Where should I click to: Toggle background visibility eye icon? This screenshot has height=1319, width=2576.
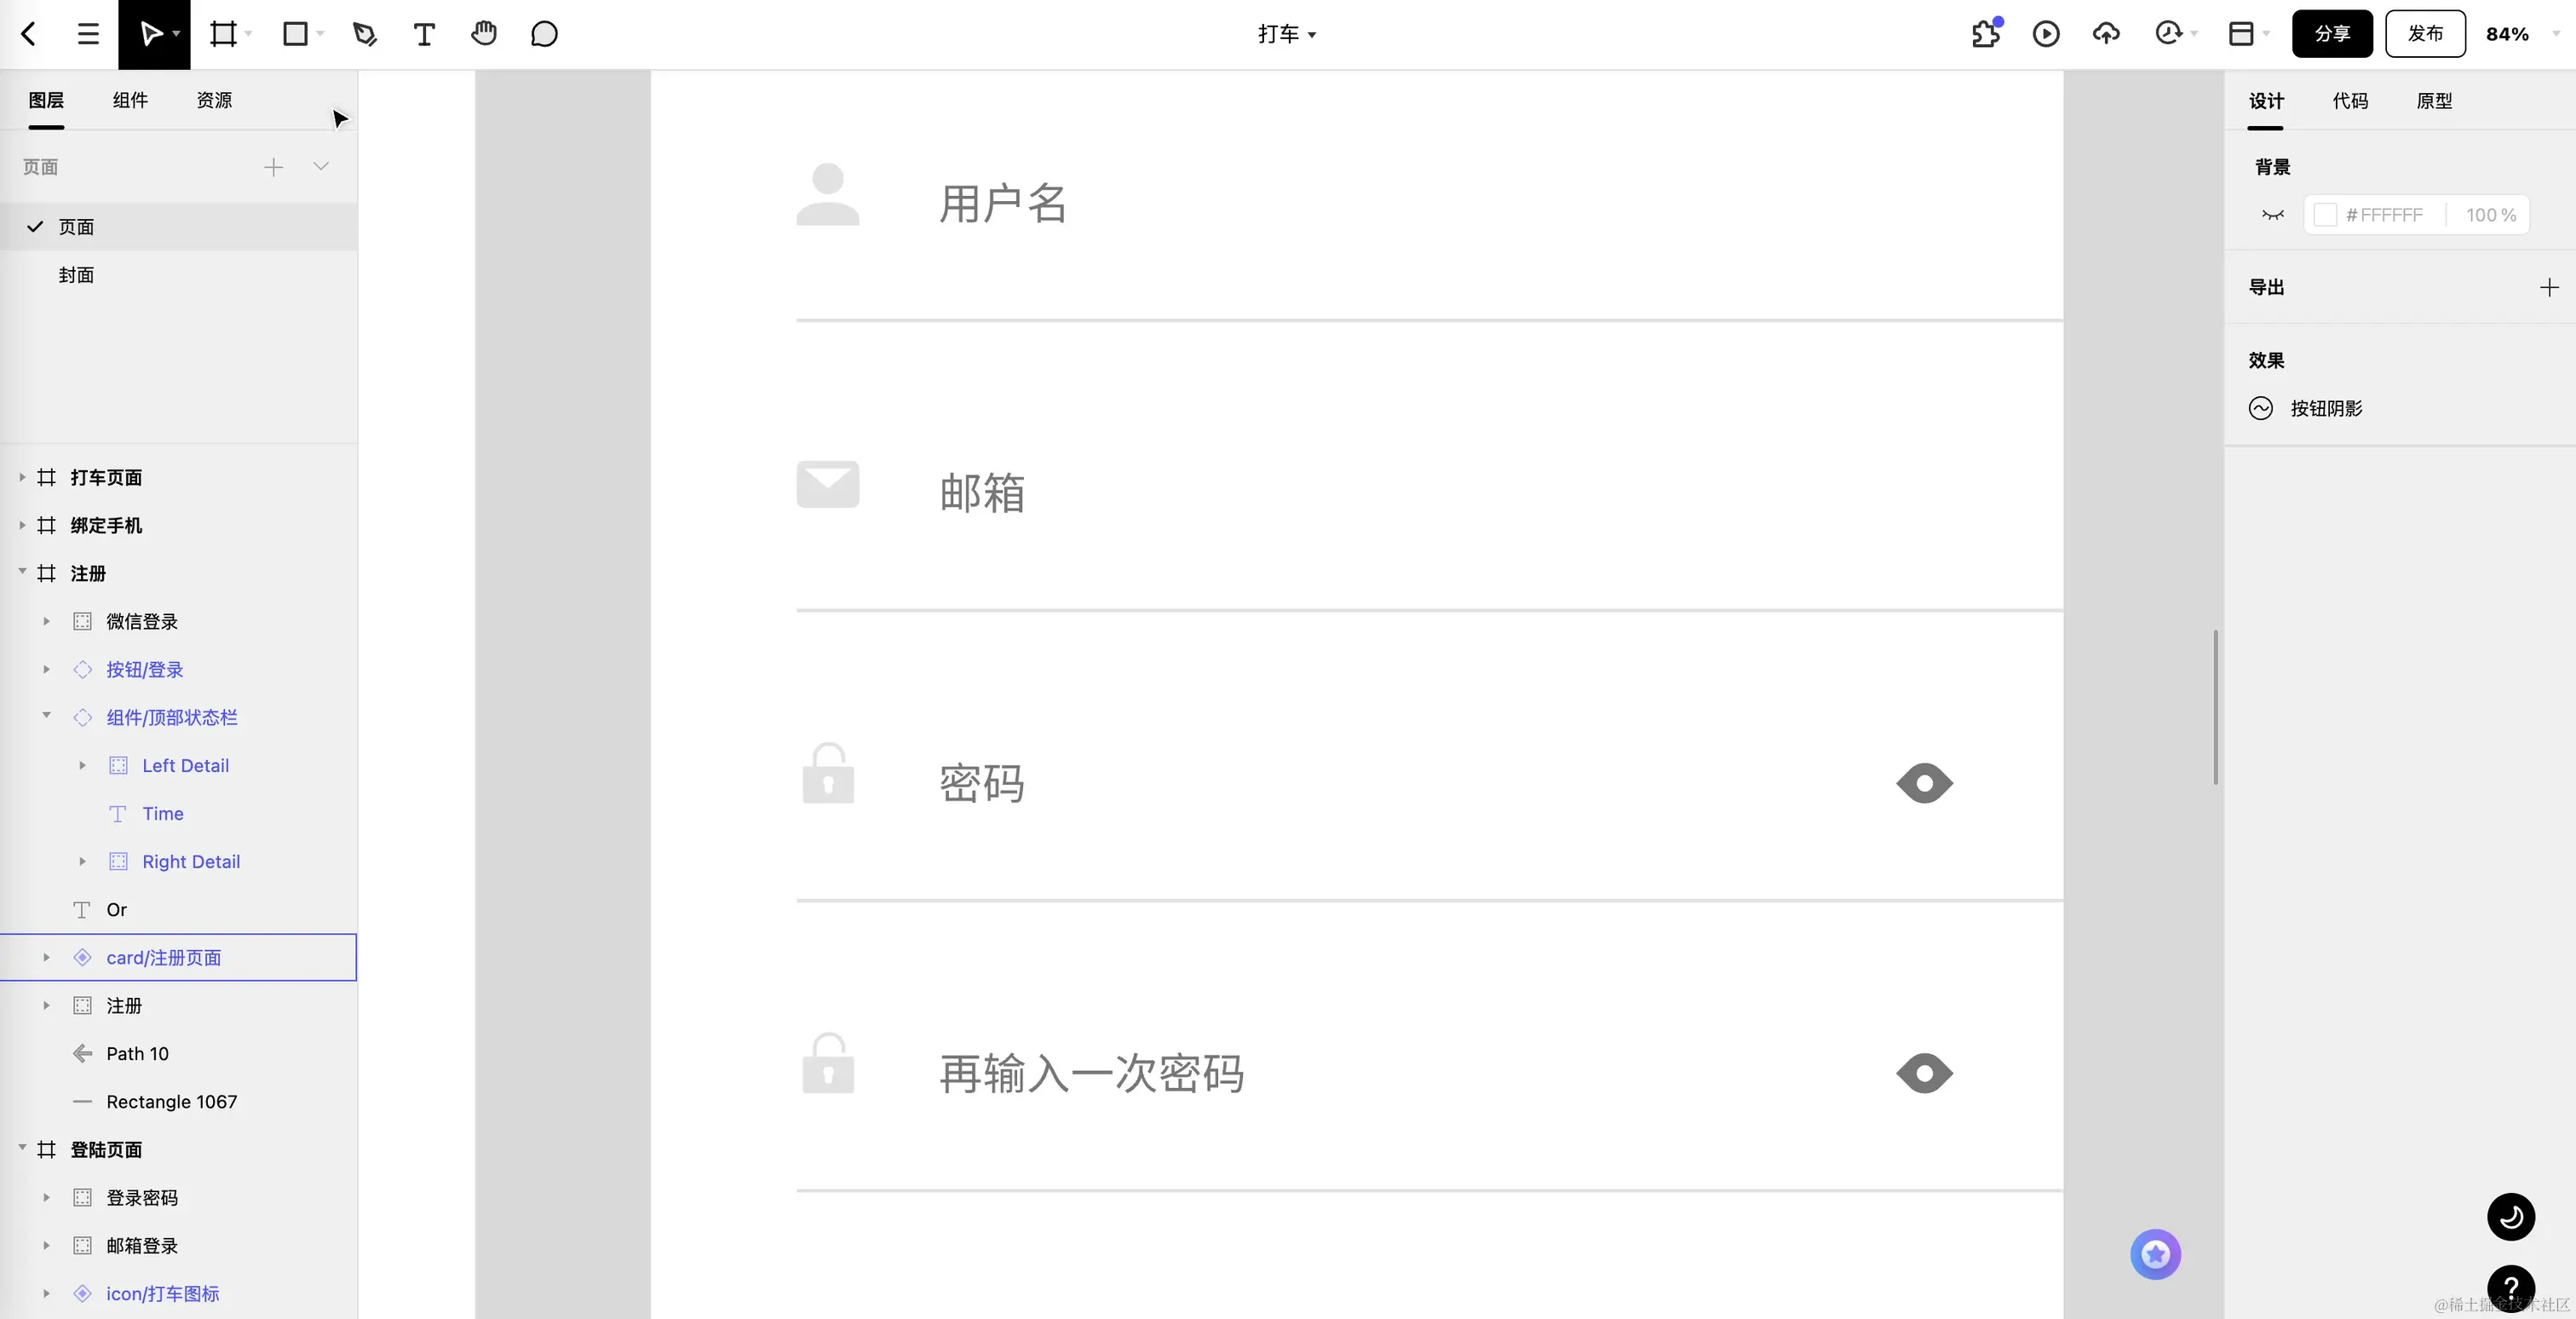2273,215
